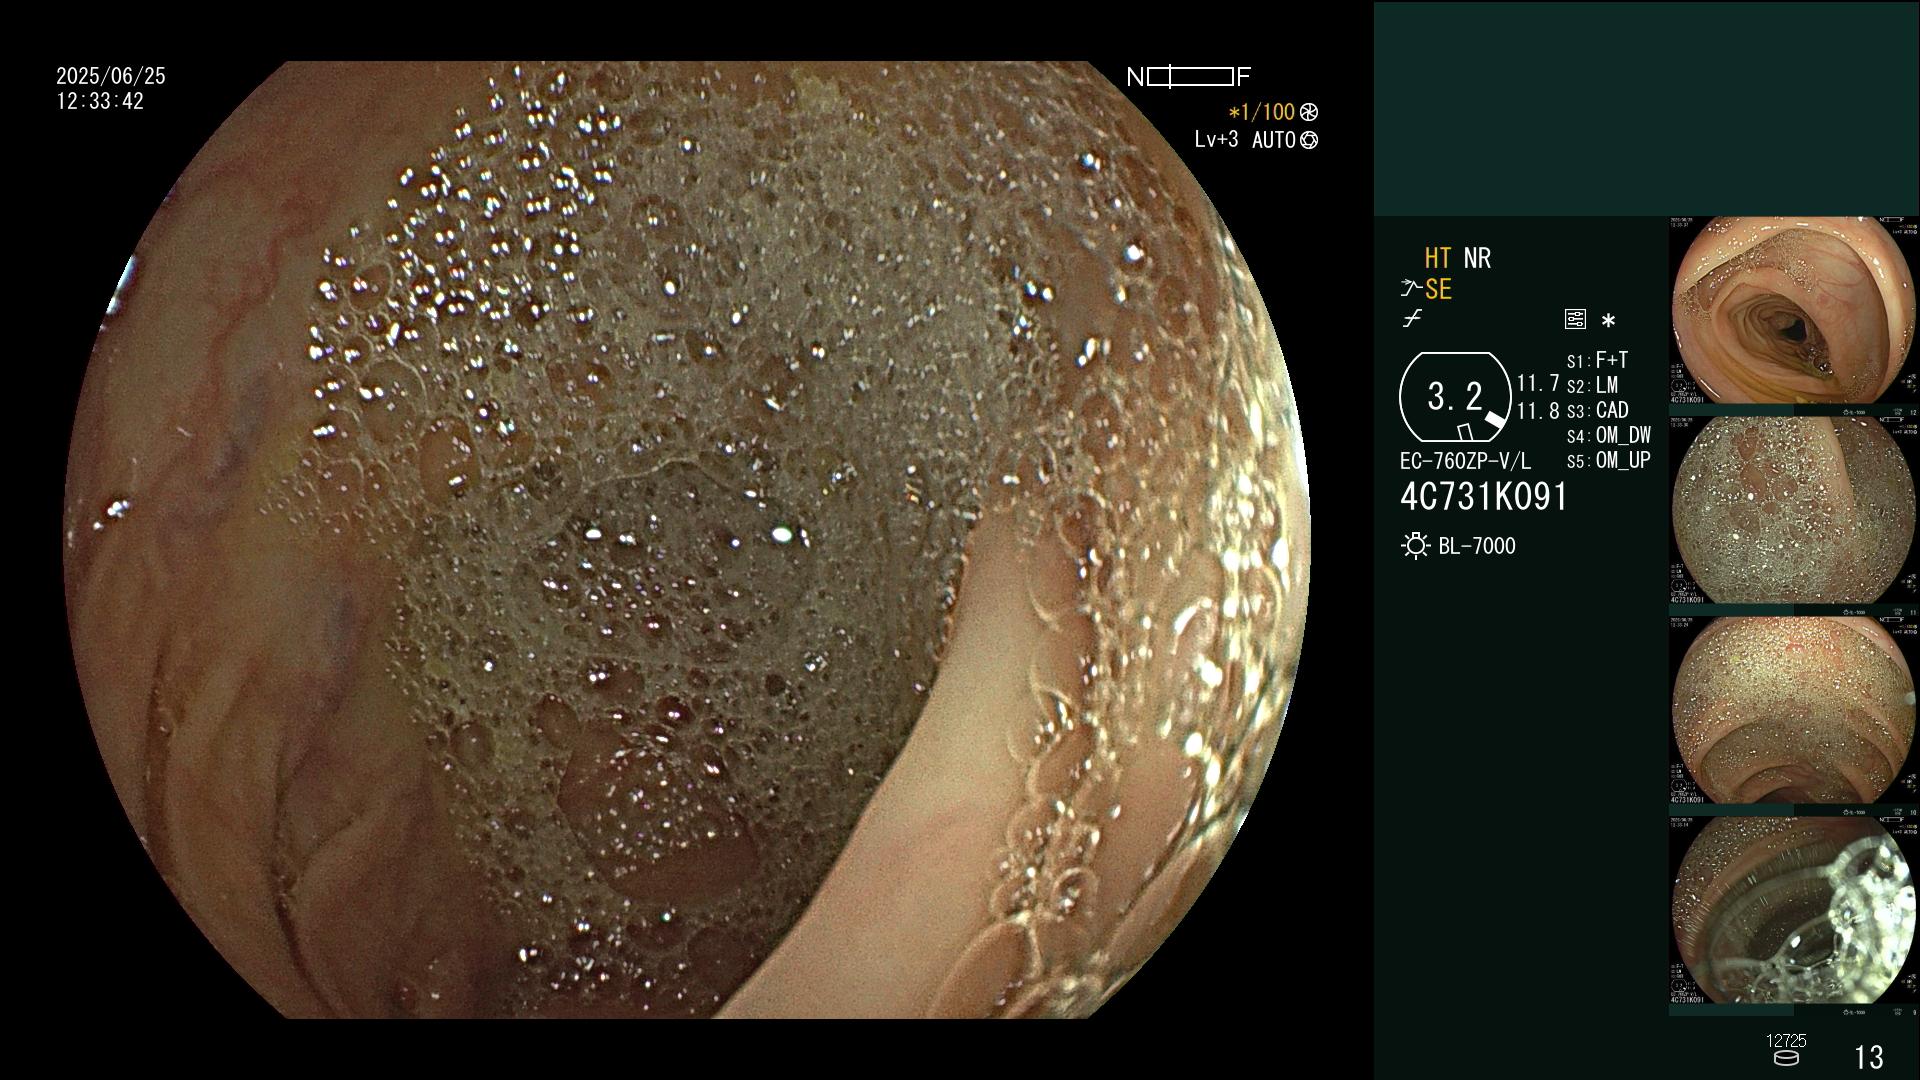Screen dimensions: 1920x1080
Task: Click the 11.8 diameter value
Action: coord(1538,411)
